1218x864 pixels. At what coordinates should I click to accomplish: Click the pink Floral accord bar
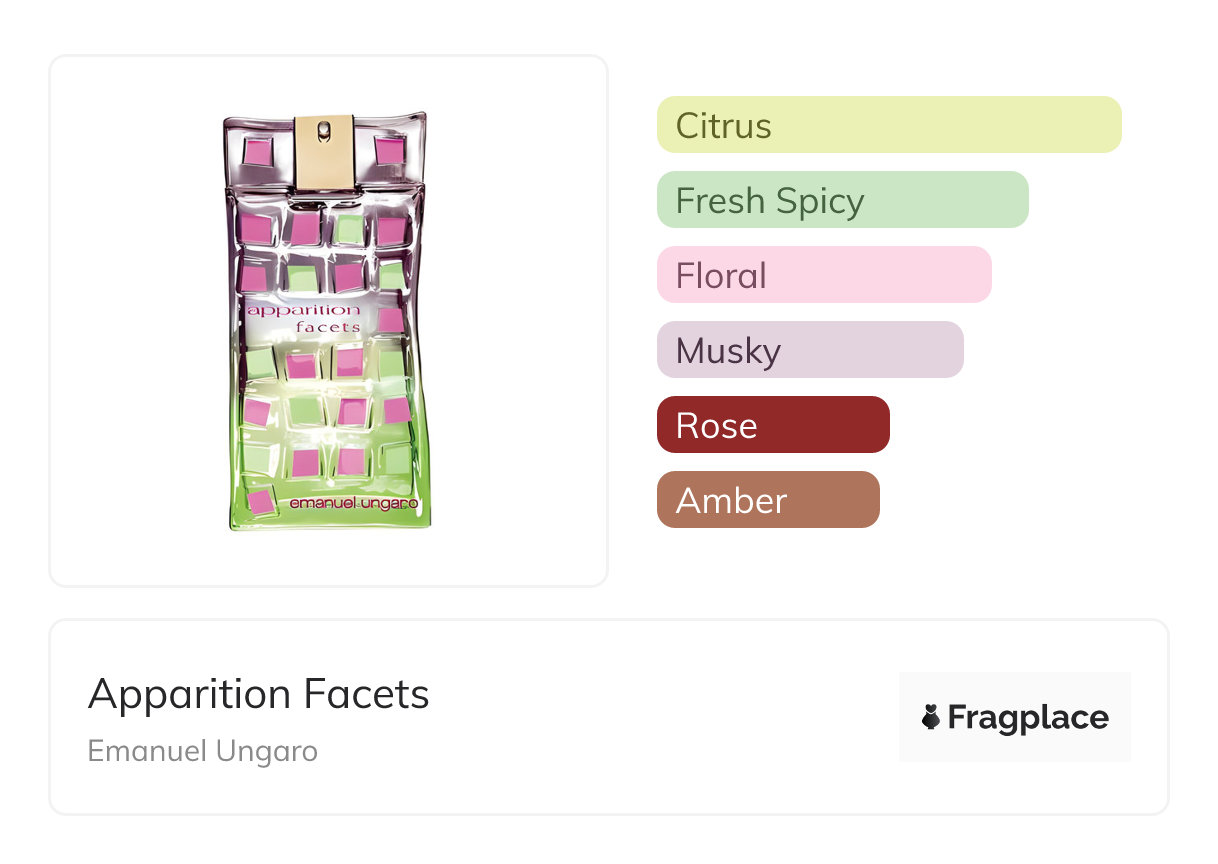pos(824,275)
